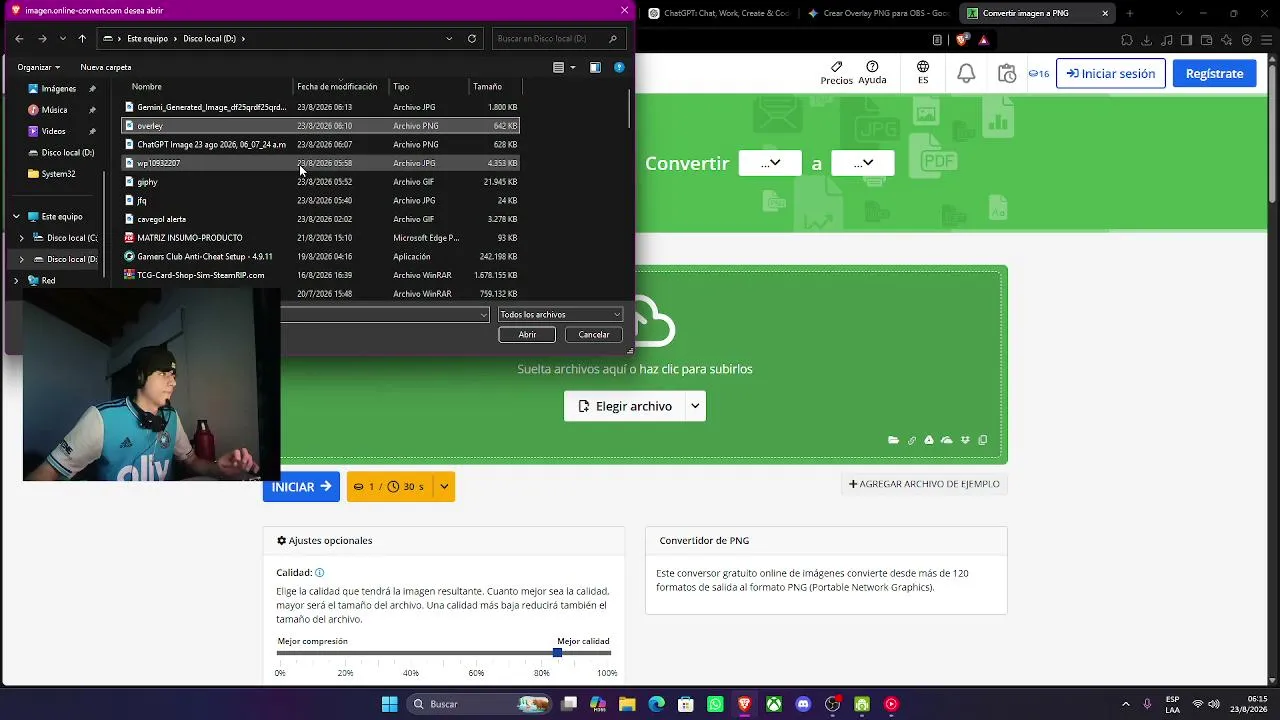Click the Quality info icon next to Calidad
The height and width of the screenshot is (720, 1280).
pyautogui.click(x=320, y=573)
